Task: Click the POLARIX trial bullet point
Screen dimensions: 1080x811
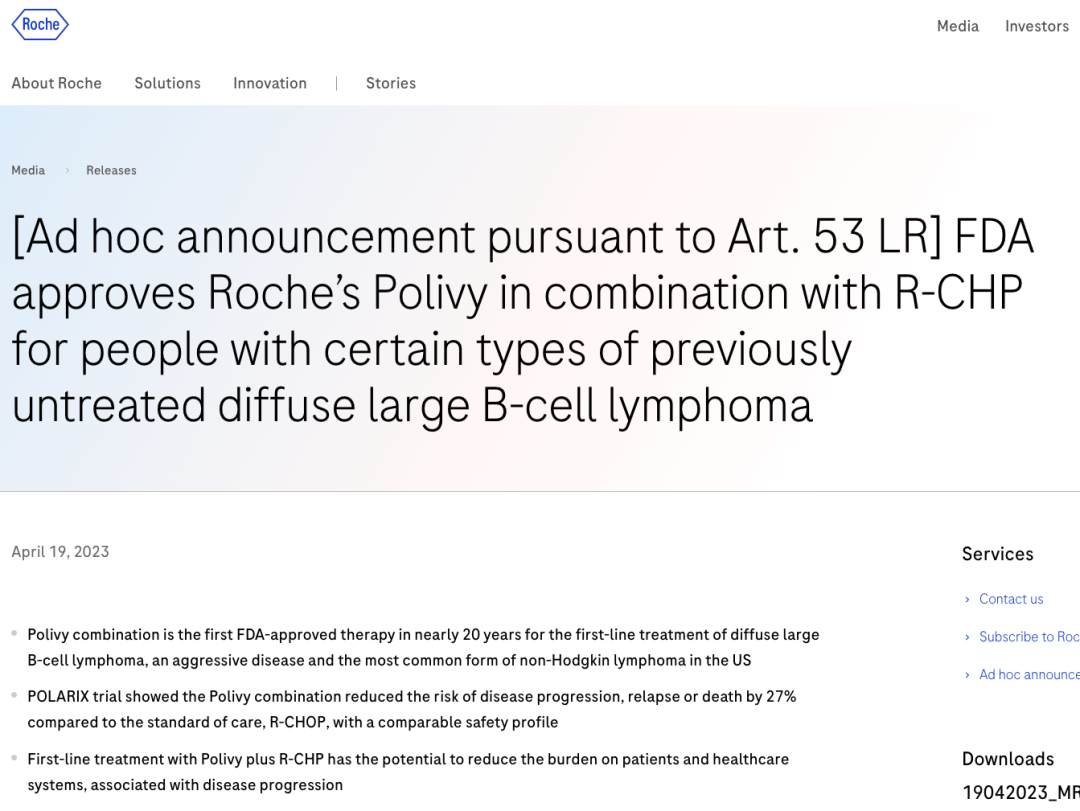Action: tap(412, 710)
